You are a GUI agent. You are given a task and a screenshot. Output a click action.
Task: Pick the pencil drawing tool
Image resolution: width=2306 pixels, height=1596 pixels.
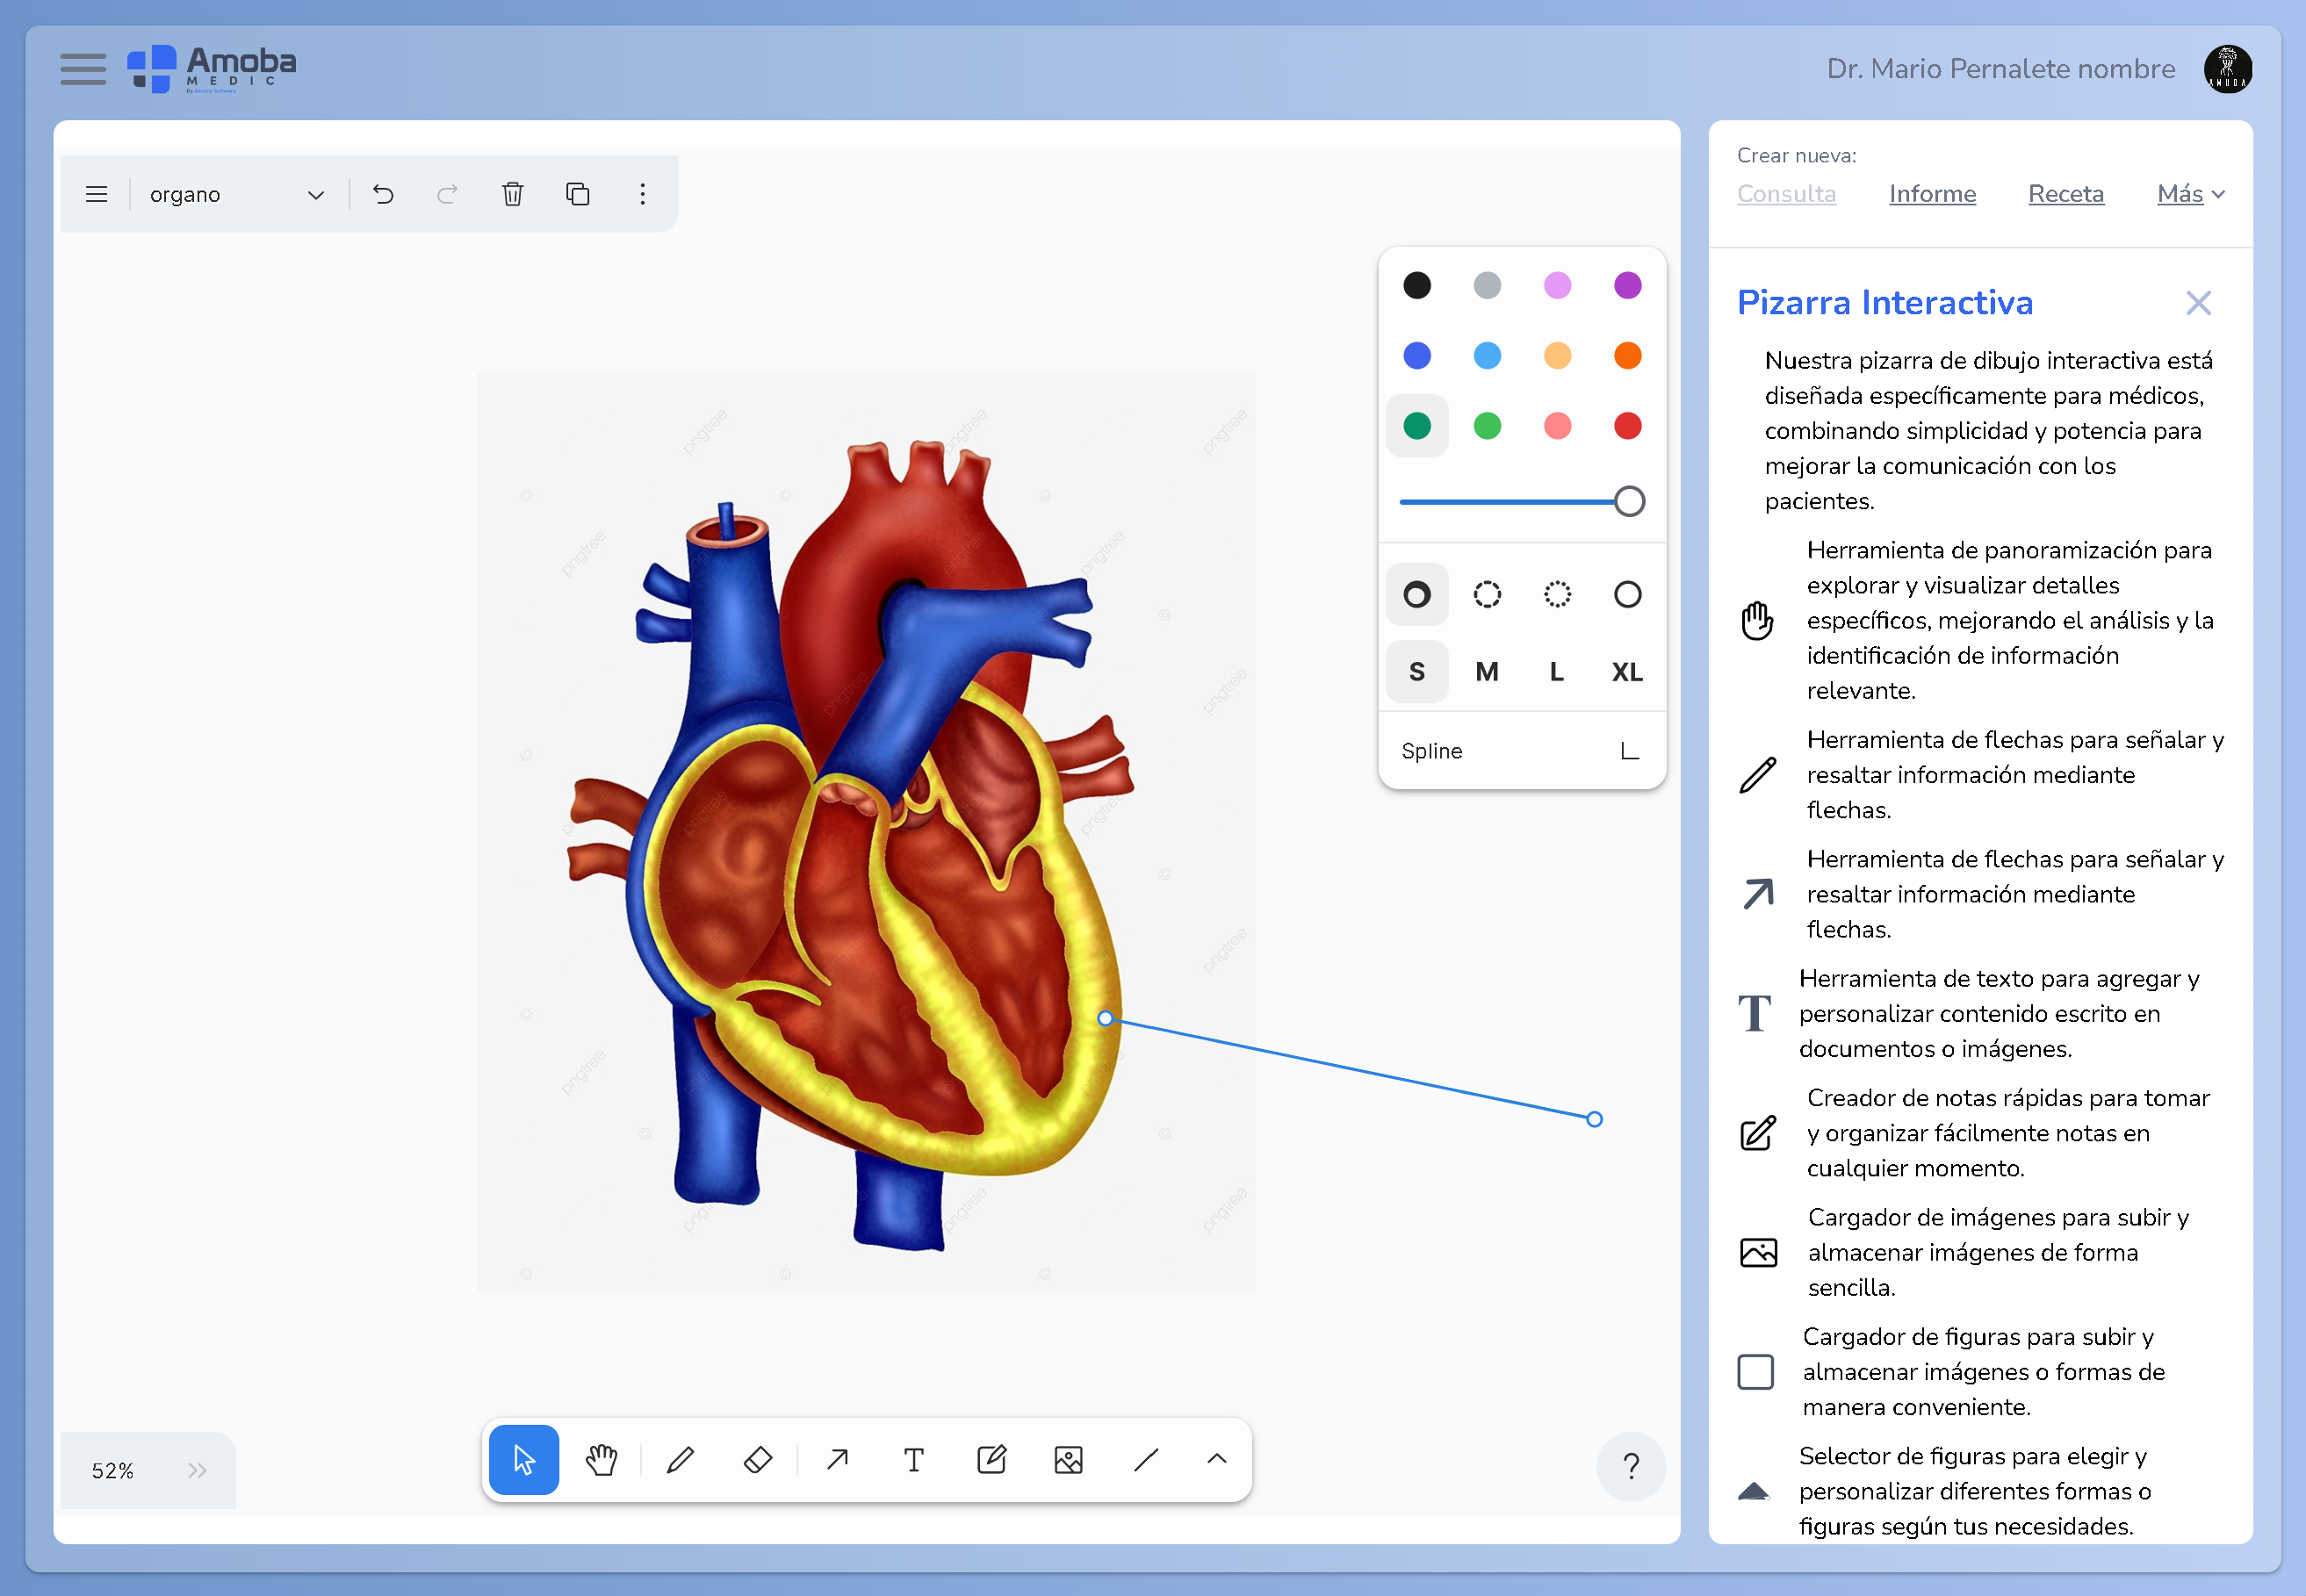(x=680, y=1460)
